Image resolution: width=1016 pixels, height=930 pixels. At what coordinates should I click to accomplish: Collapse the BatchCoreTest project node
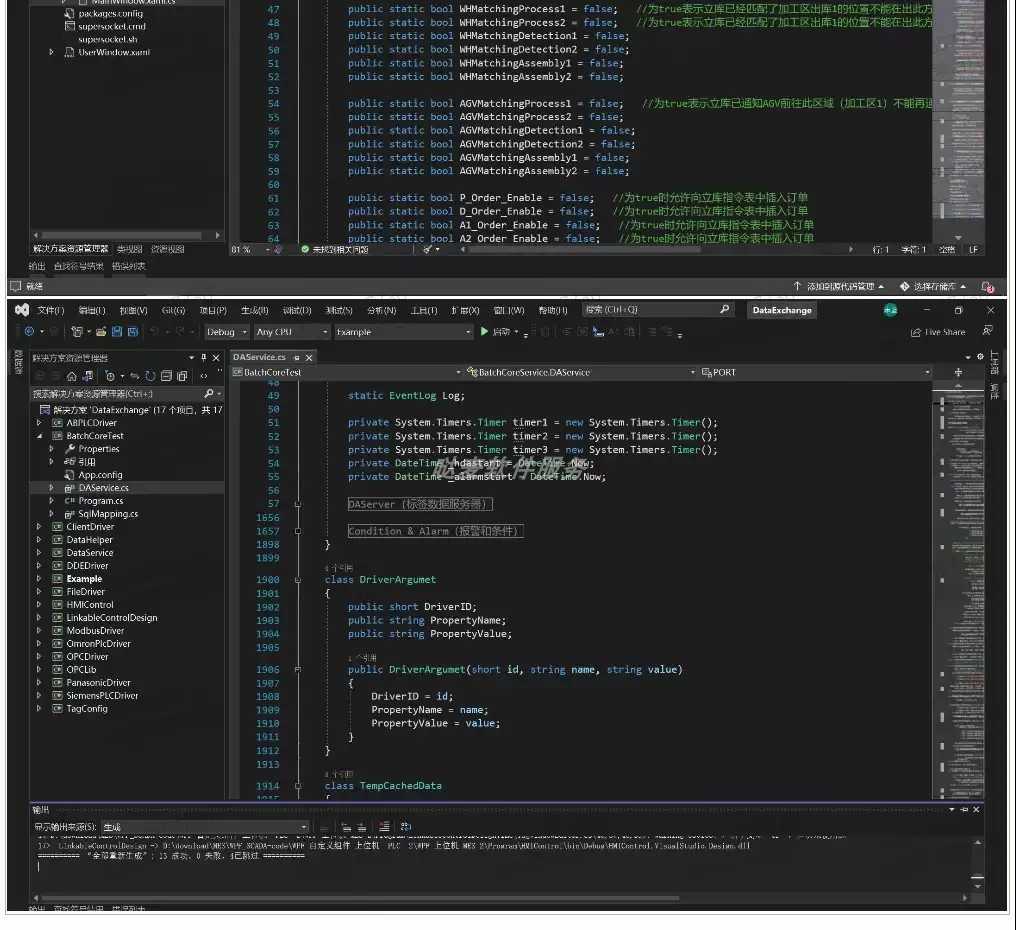click(39, 436)
